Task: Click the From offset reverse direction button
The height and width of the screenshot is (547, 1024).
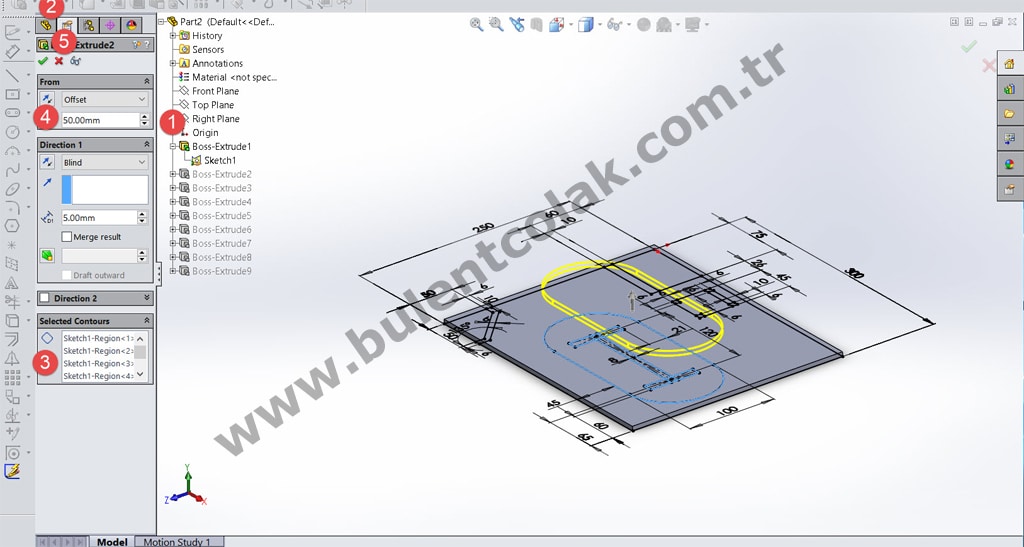Action: [47, 99]
